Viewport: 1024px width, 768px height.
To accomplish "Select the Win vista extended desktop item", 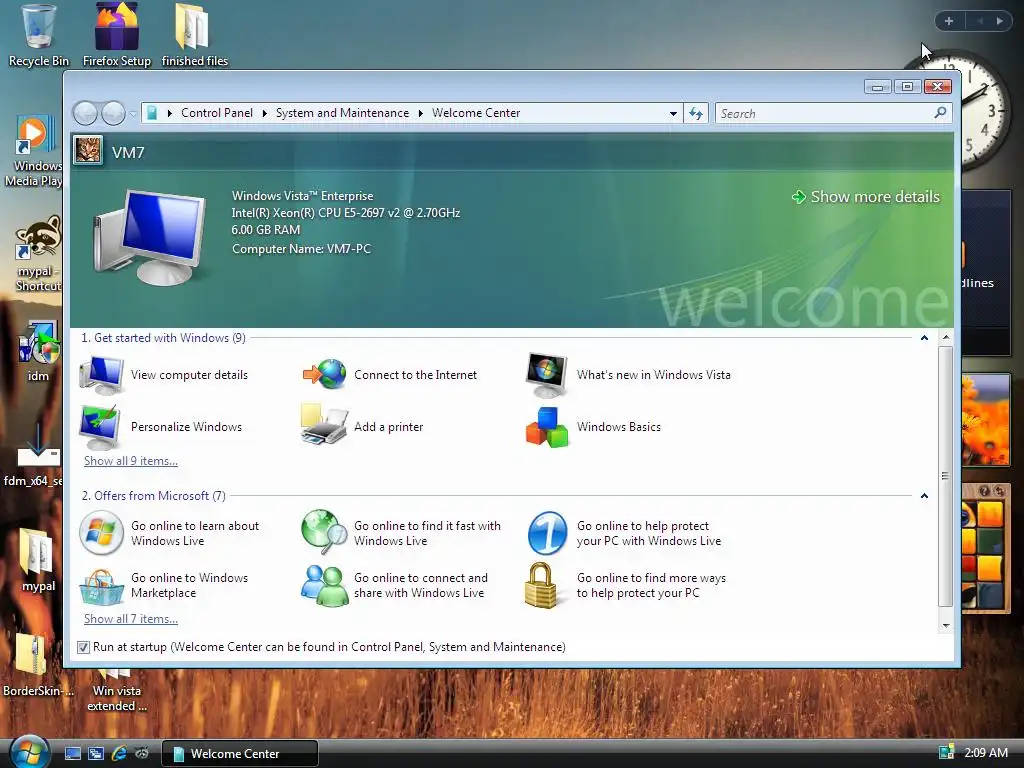I will coord(117,690).
